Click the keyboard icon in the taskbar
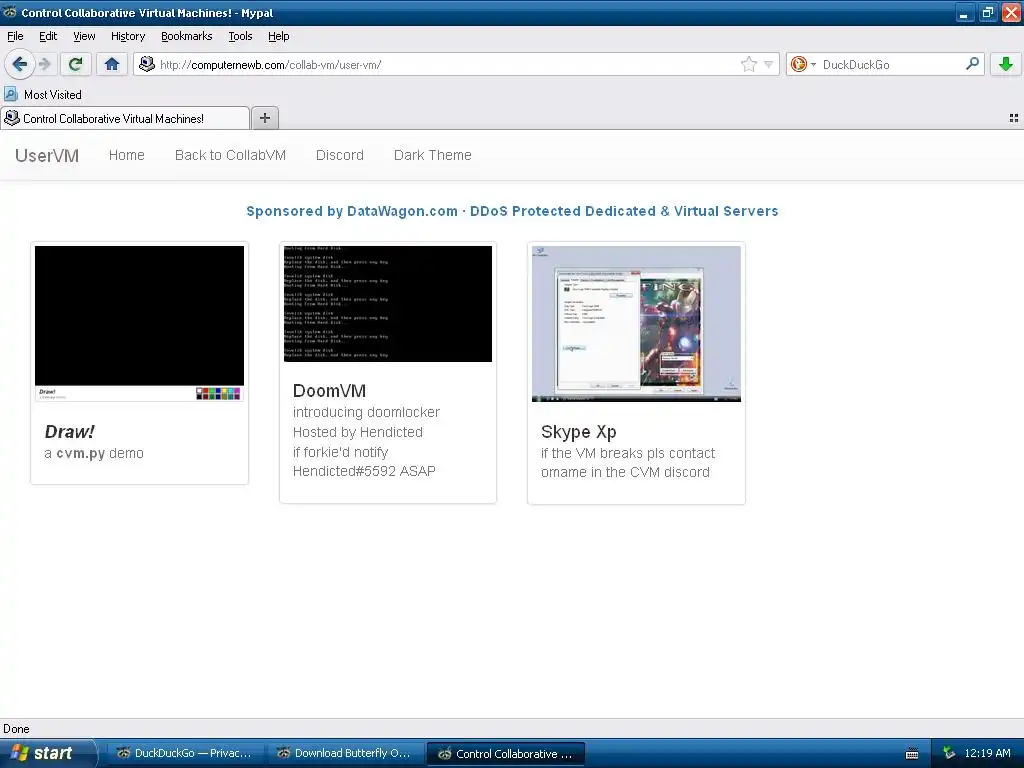The image size is (1024, 768). coord(912,754)
